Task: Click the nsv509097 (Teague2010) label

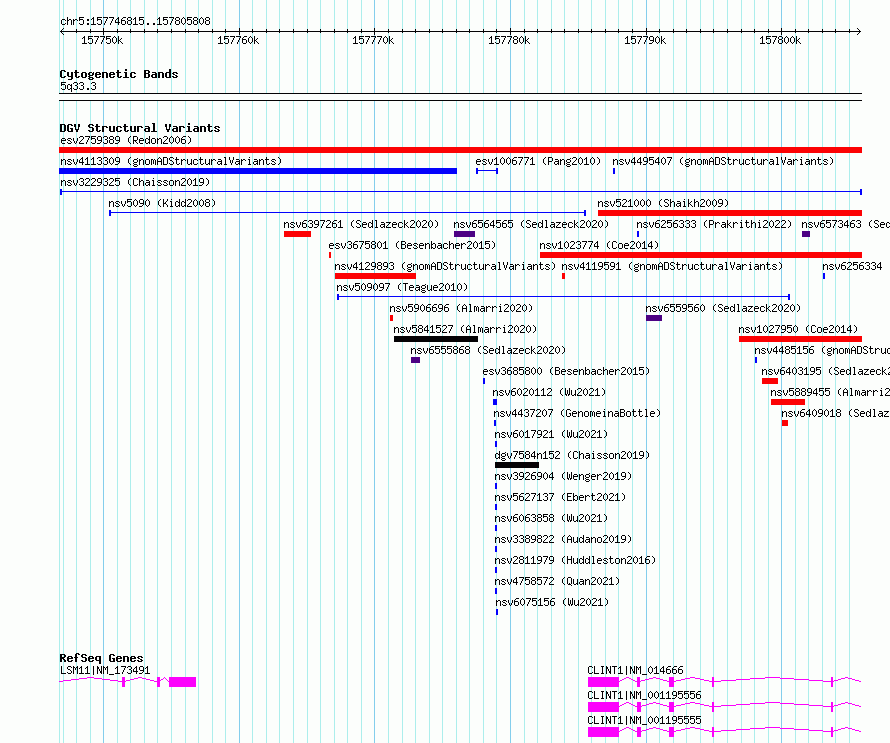Action: tap(402, 287)
